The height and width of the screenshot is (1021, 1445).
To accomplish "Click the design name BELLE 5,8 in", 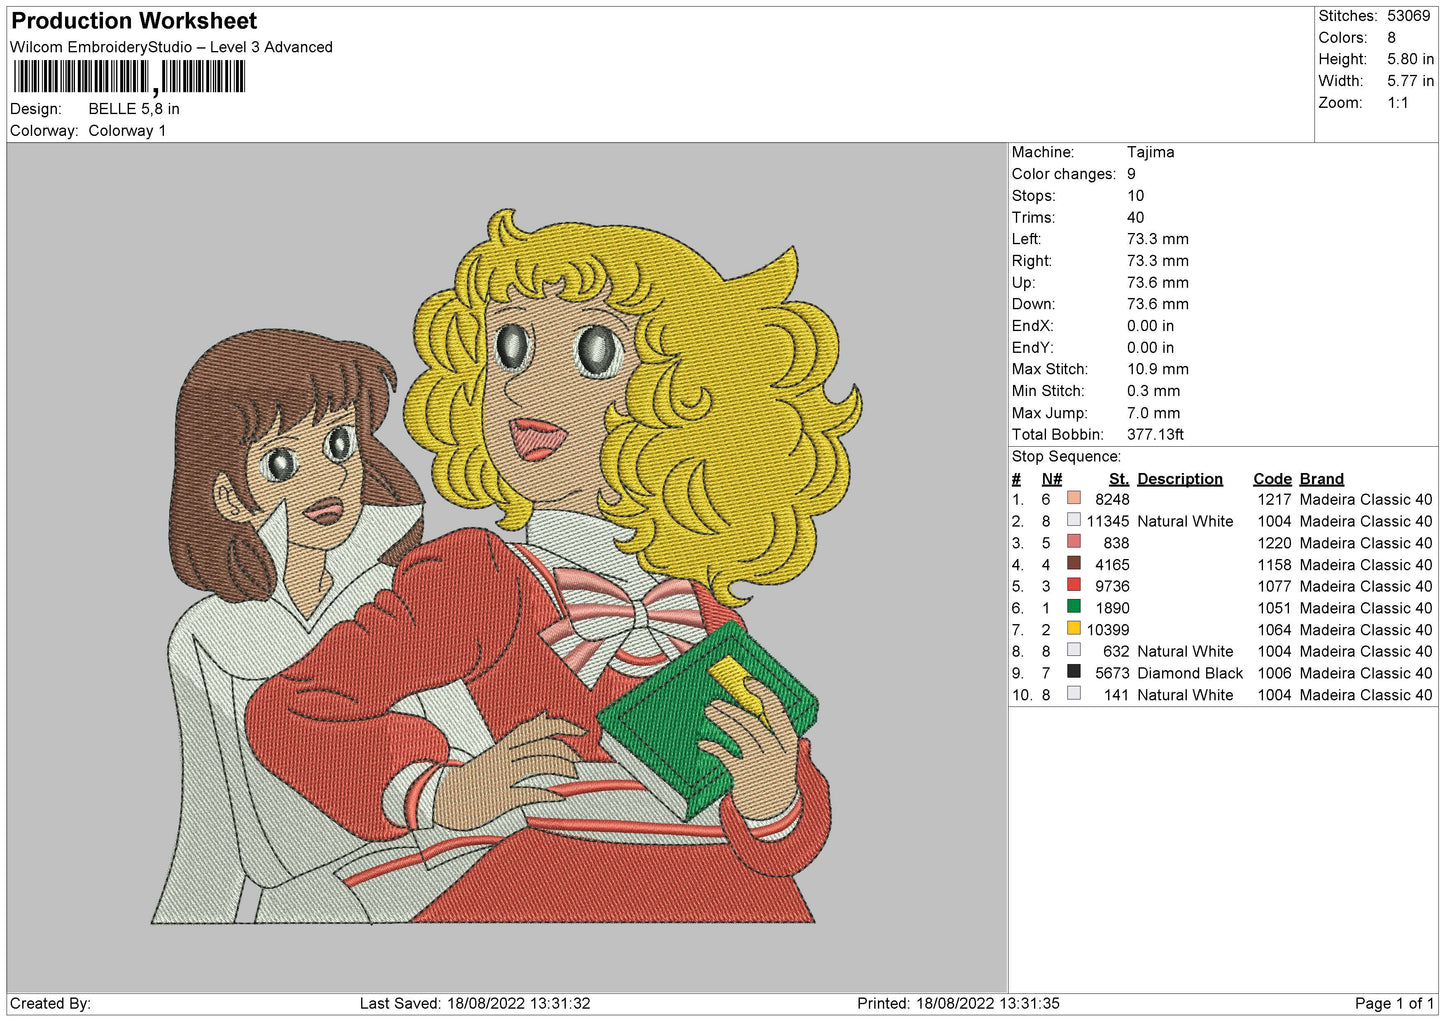I will [134, 109].
